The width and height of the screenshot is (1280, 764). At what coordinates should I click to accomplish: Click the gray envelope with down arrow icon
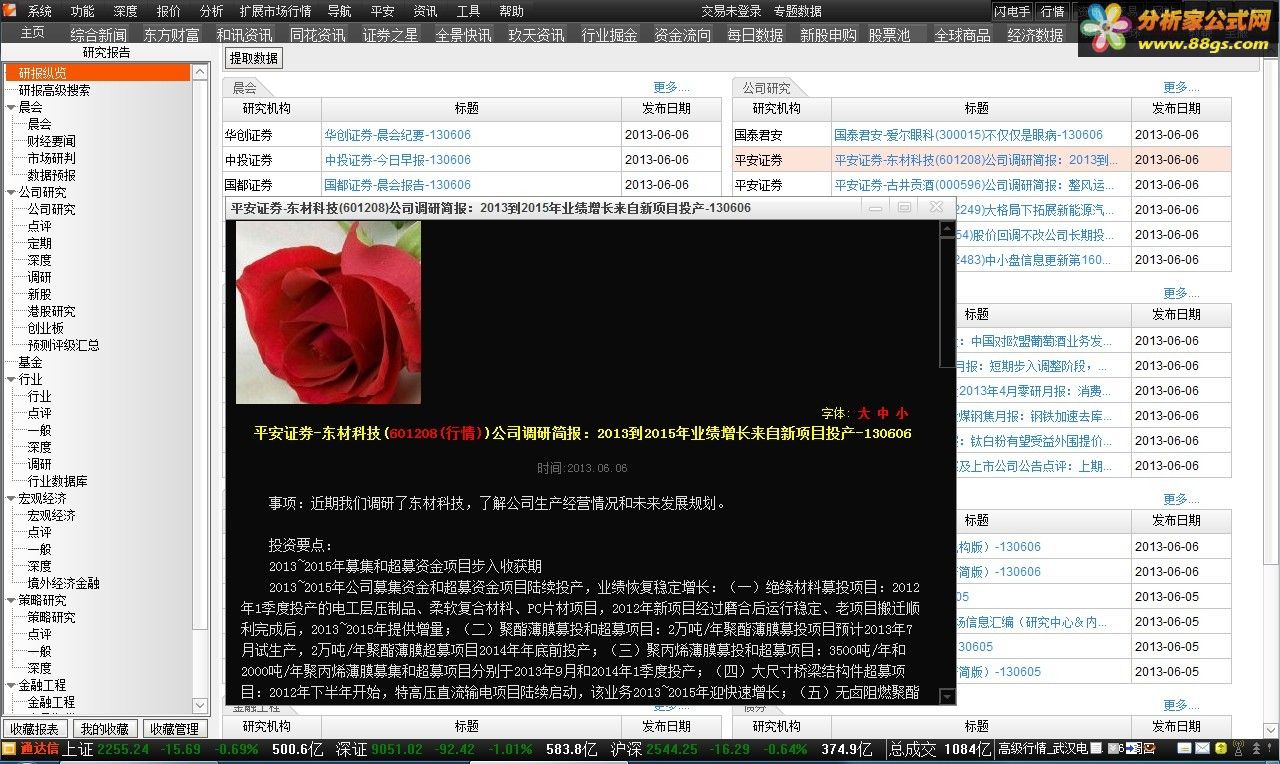pos(1113,748)
